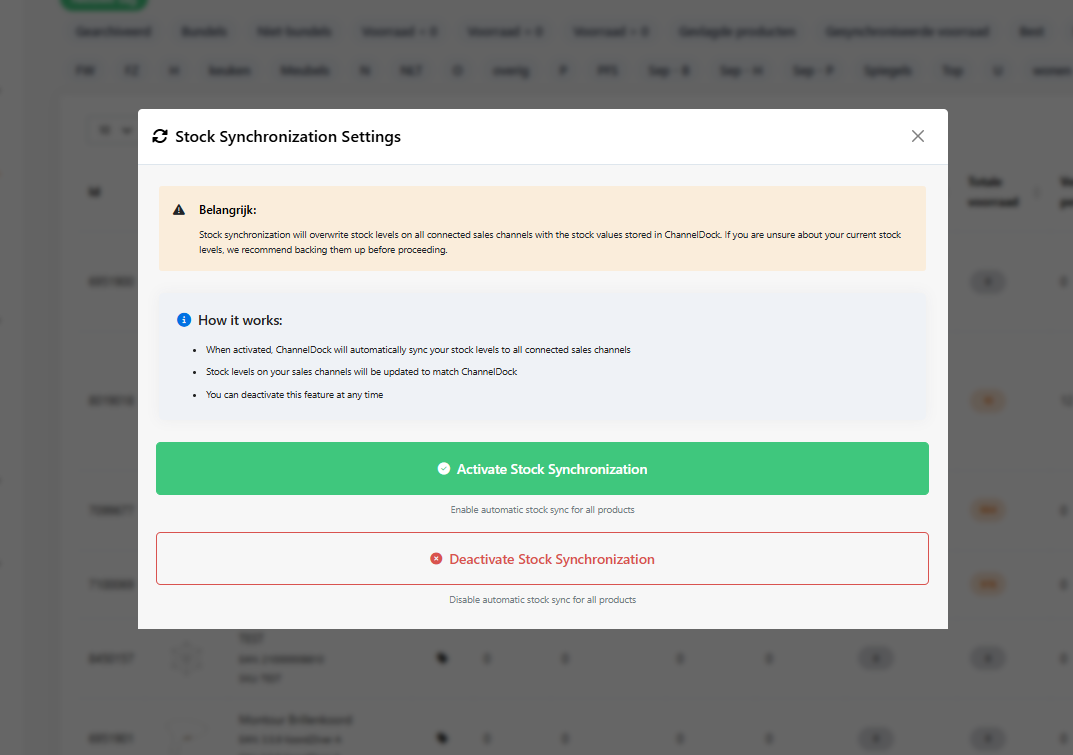Open the Geslaagde producten tab
Viewport: 1073px width, 755px height.
click(x=737, y=32)
